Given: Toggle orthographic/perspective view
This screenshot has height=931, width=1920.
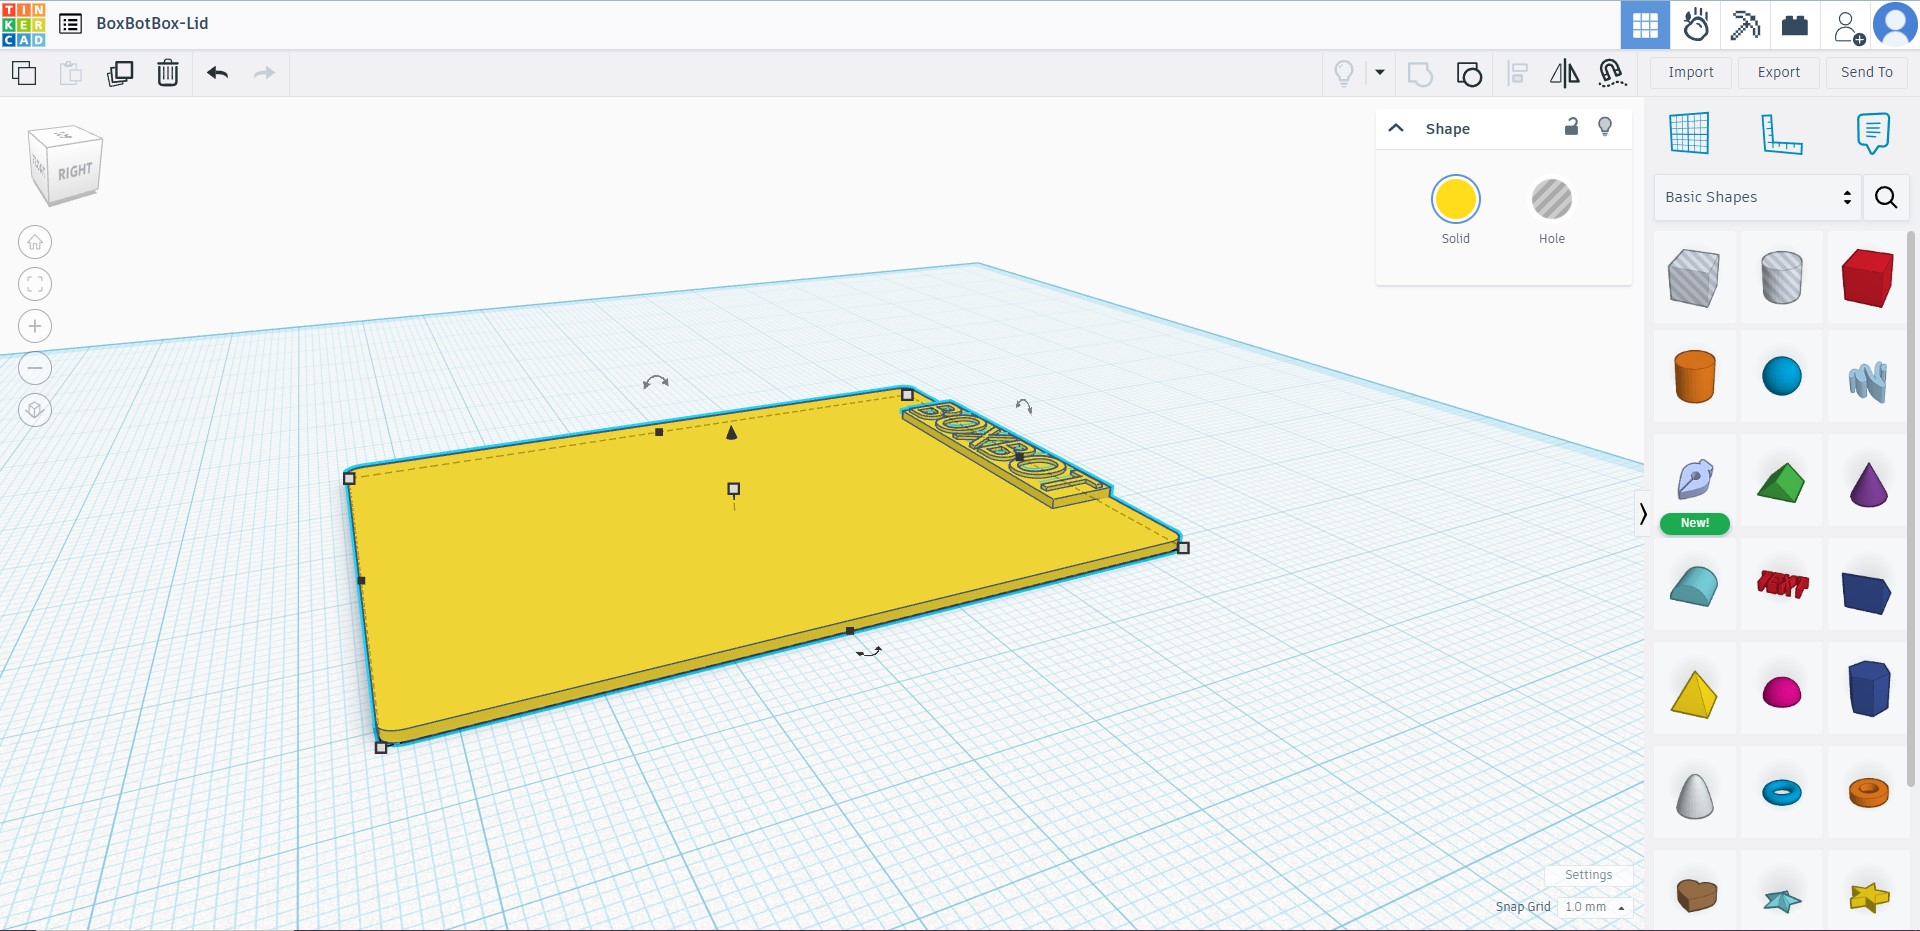Looking at the screenshot, I should click(x=35, y=410).
